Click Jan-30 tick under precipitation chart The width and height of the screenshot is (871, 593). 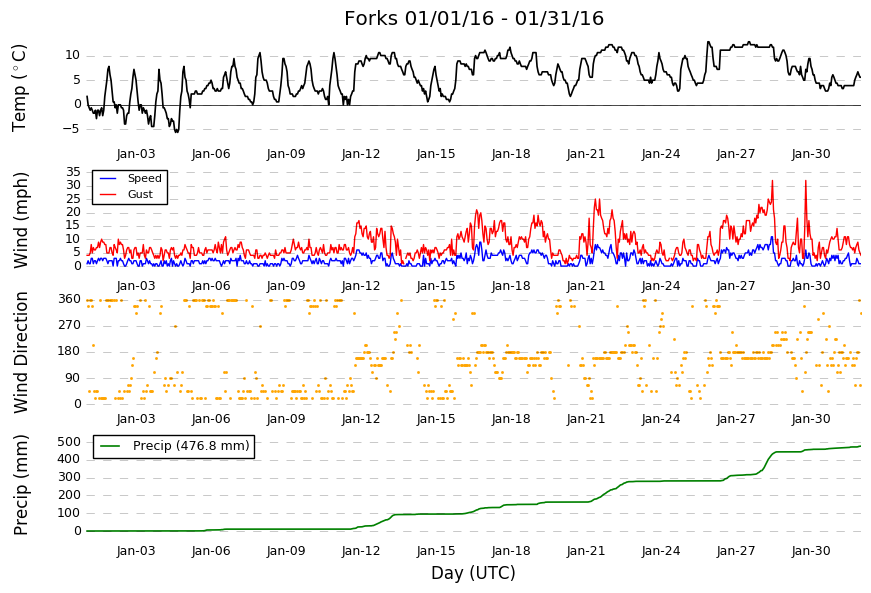click(x=811, y=551)
